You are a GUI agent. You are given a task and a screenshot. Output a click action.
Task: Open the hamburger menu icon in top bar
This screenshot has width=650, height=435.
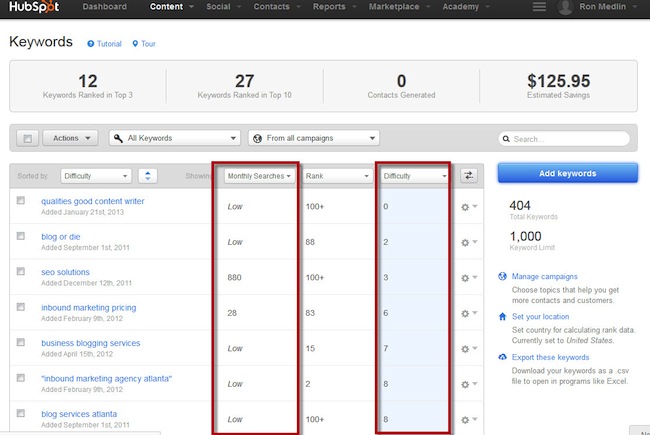[x=539, y=7]
